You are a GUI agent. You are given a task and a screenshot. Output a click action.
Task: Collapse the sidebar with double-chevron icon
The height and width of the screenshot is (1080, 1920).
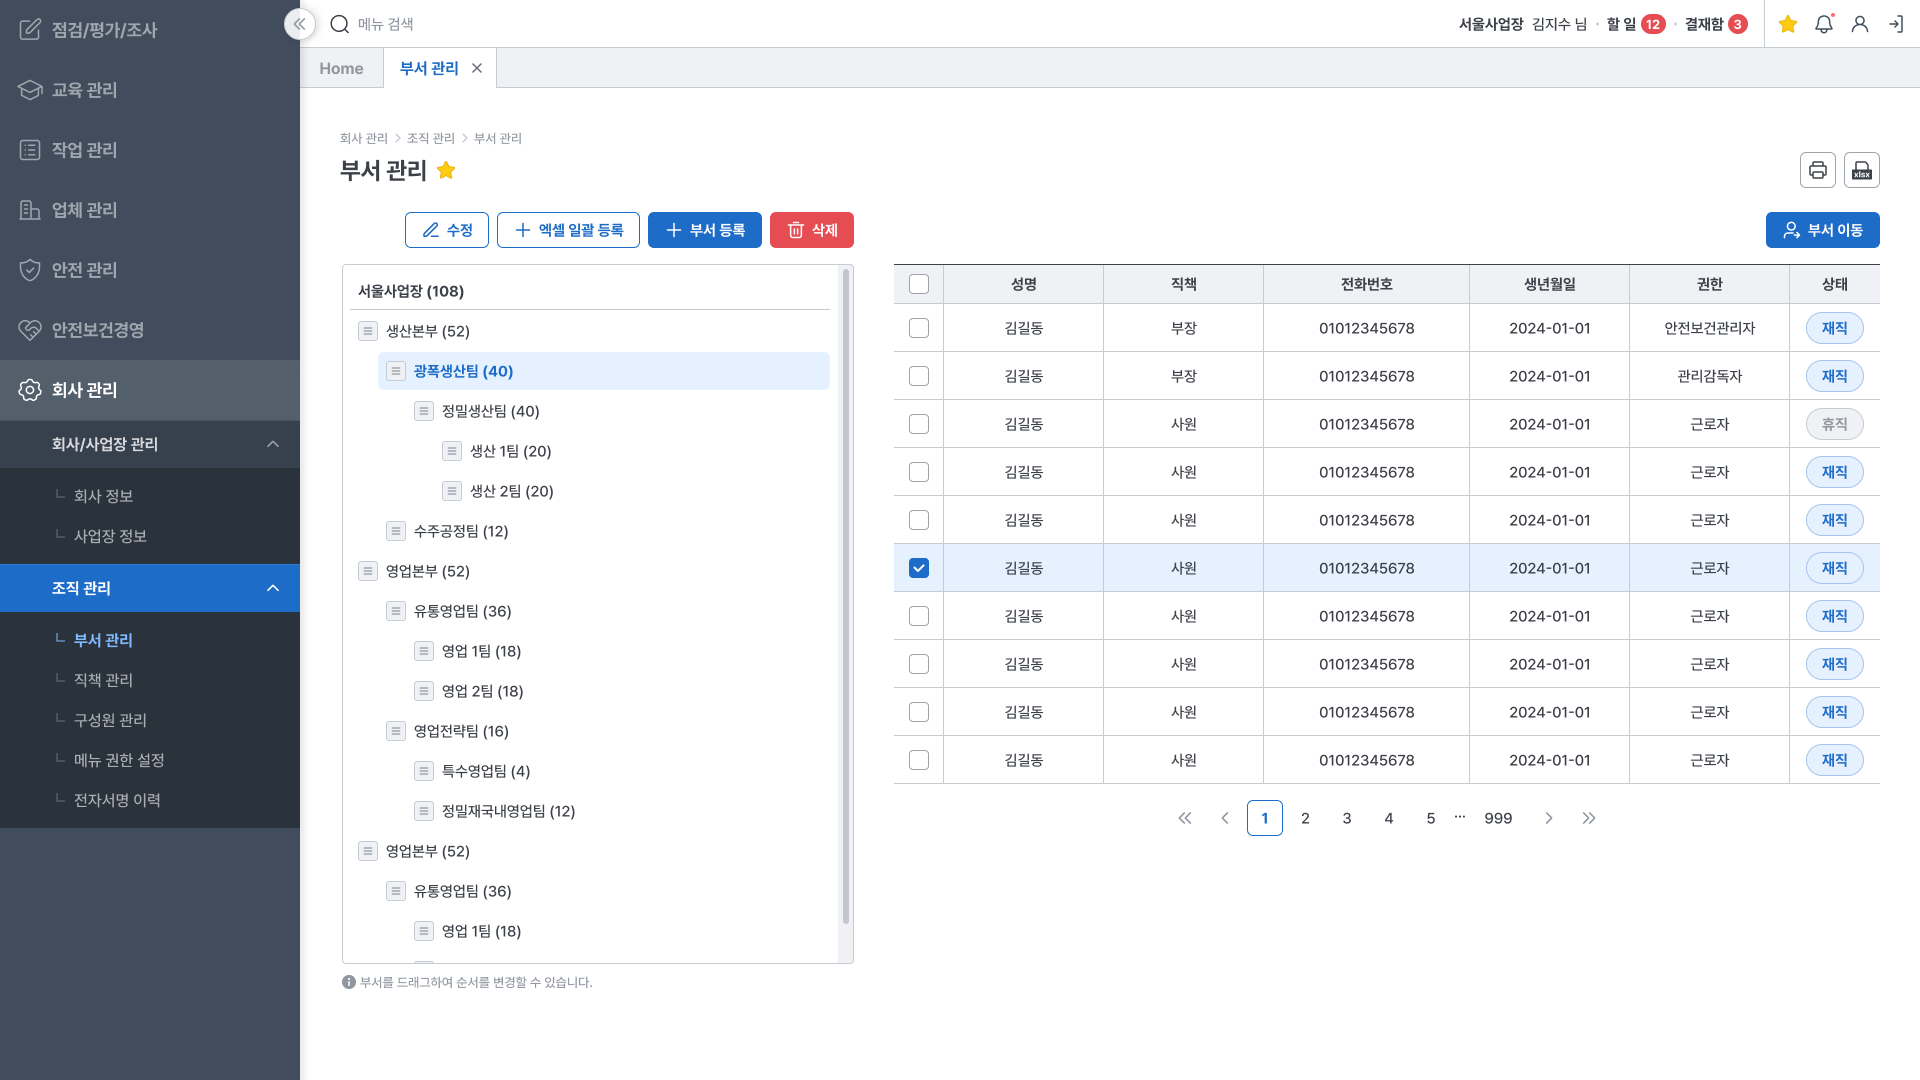[299, 24]
